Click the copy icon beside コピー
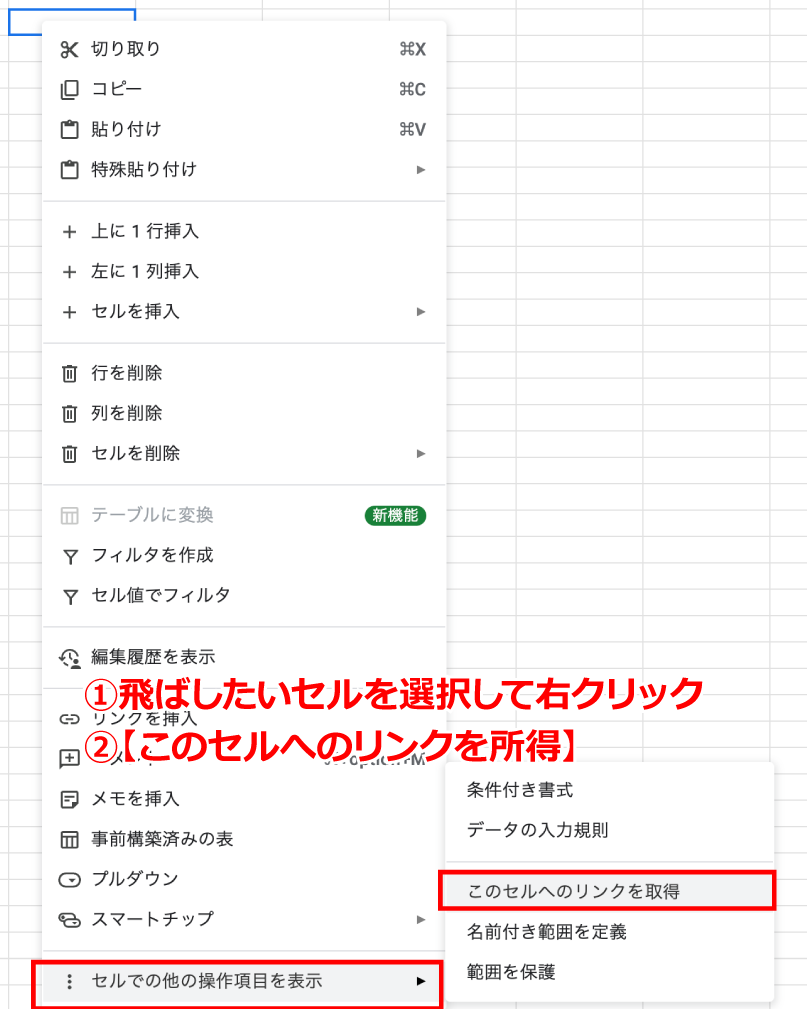This screenshot has height=1009, width=810. 69,90
